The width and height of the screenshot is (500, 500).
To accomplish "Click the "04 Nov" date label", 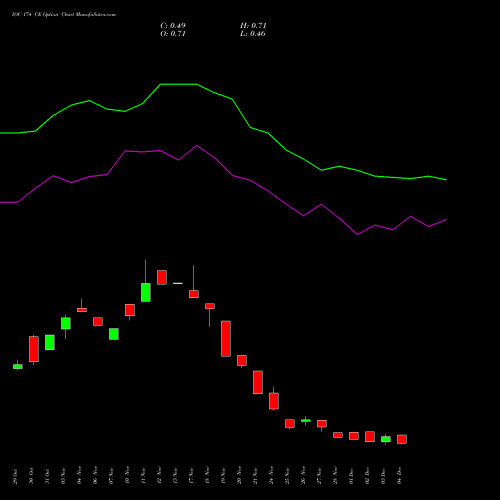I will pos(79,476).
